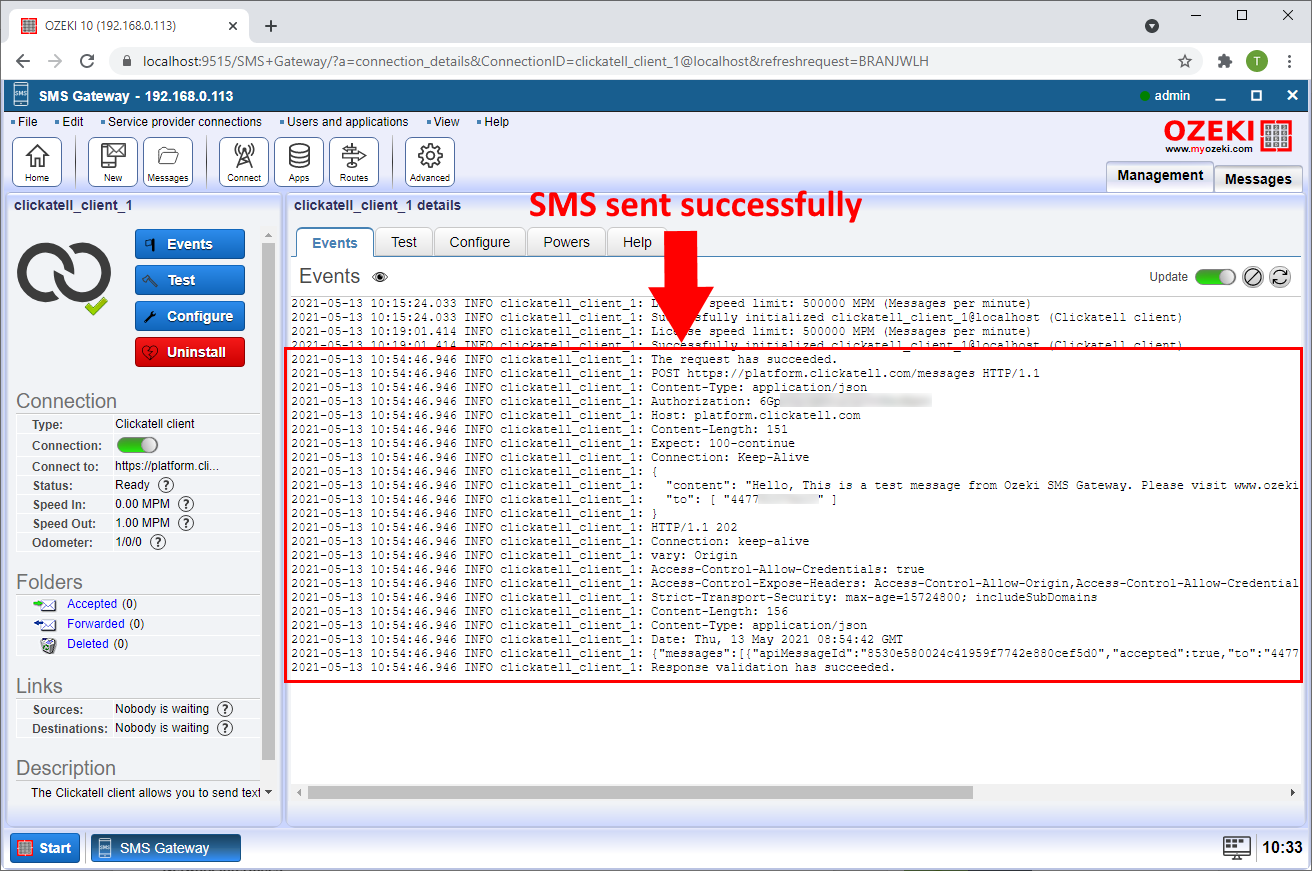Click the blue Configure sidebar button
This screenshot has height=871, width=1312.
(x=190, y=316)
